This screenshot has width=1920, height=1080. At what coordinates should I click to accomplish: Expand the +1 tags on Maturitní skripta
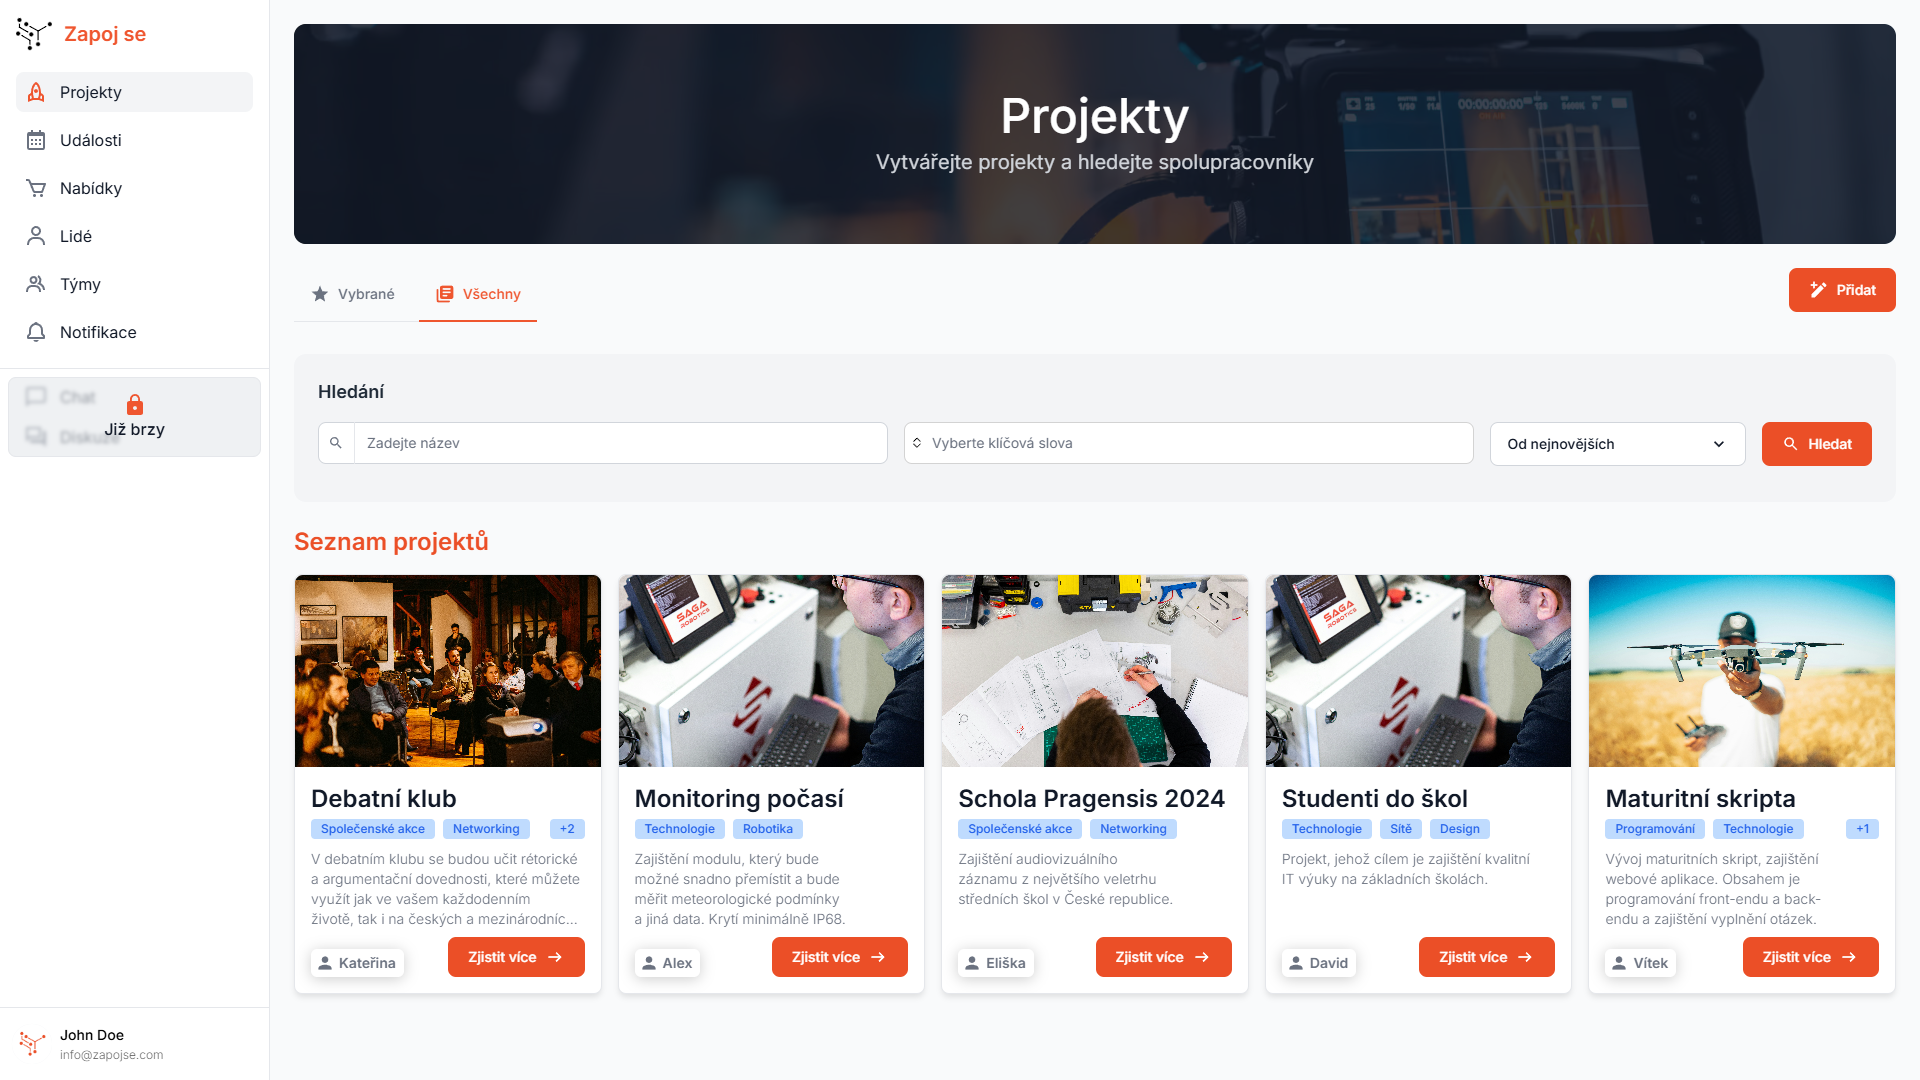click(1862, 829)
